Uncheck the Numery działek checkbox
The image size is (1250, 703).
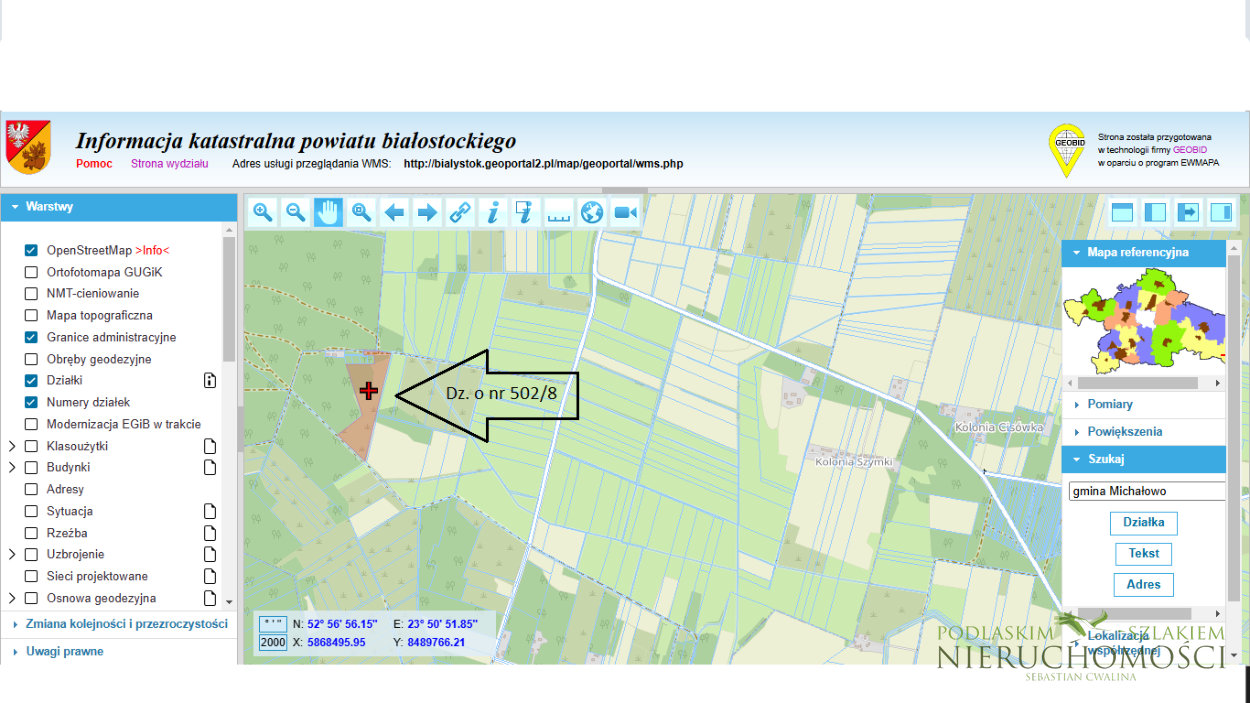click(31, 402)
